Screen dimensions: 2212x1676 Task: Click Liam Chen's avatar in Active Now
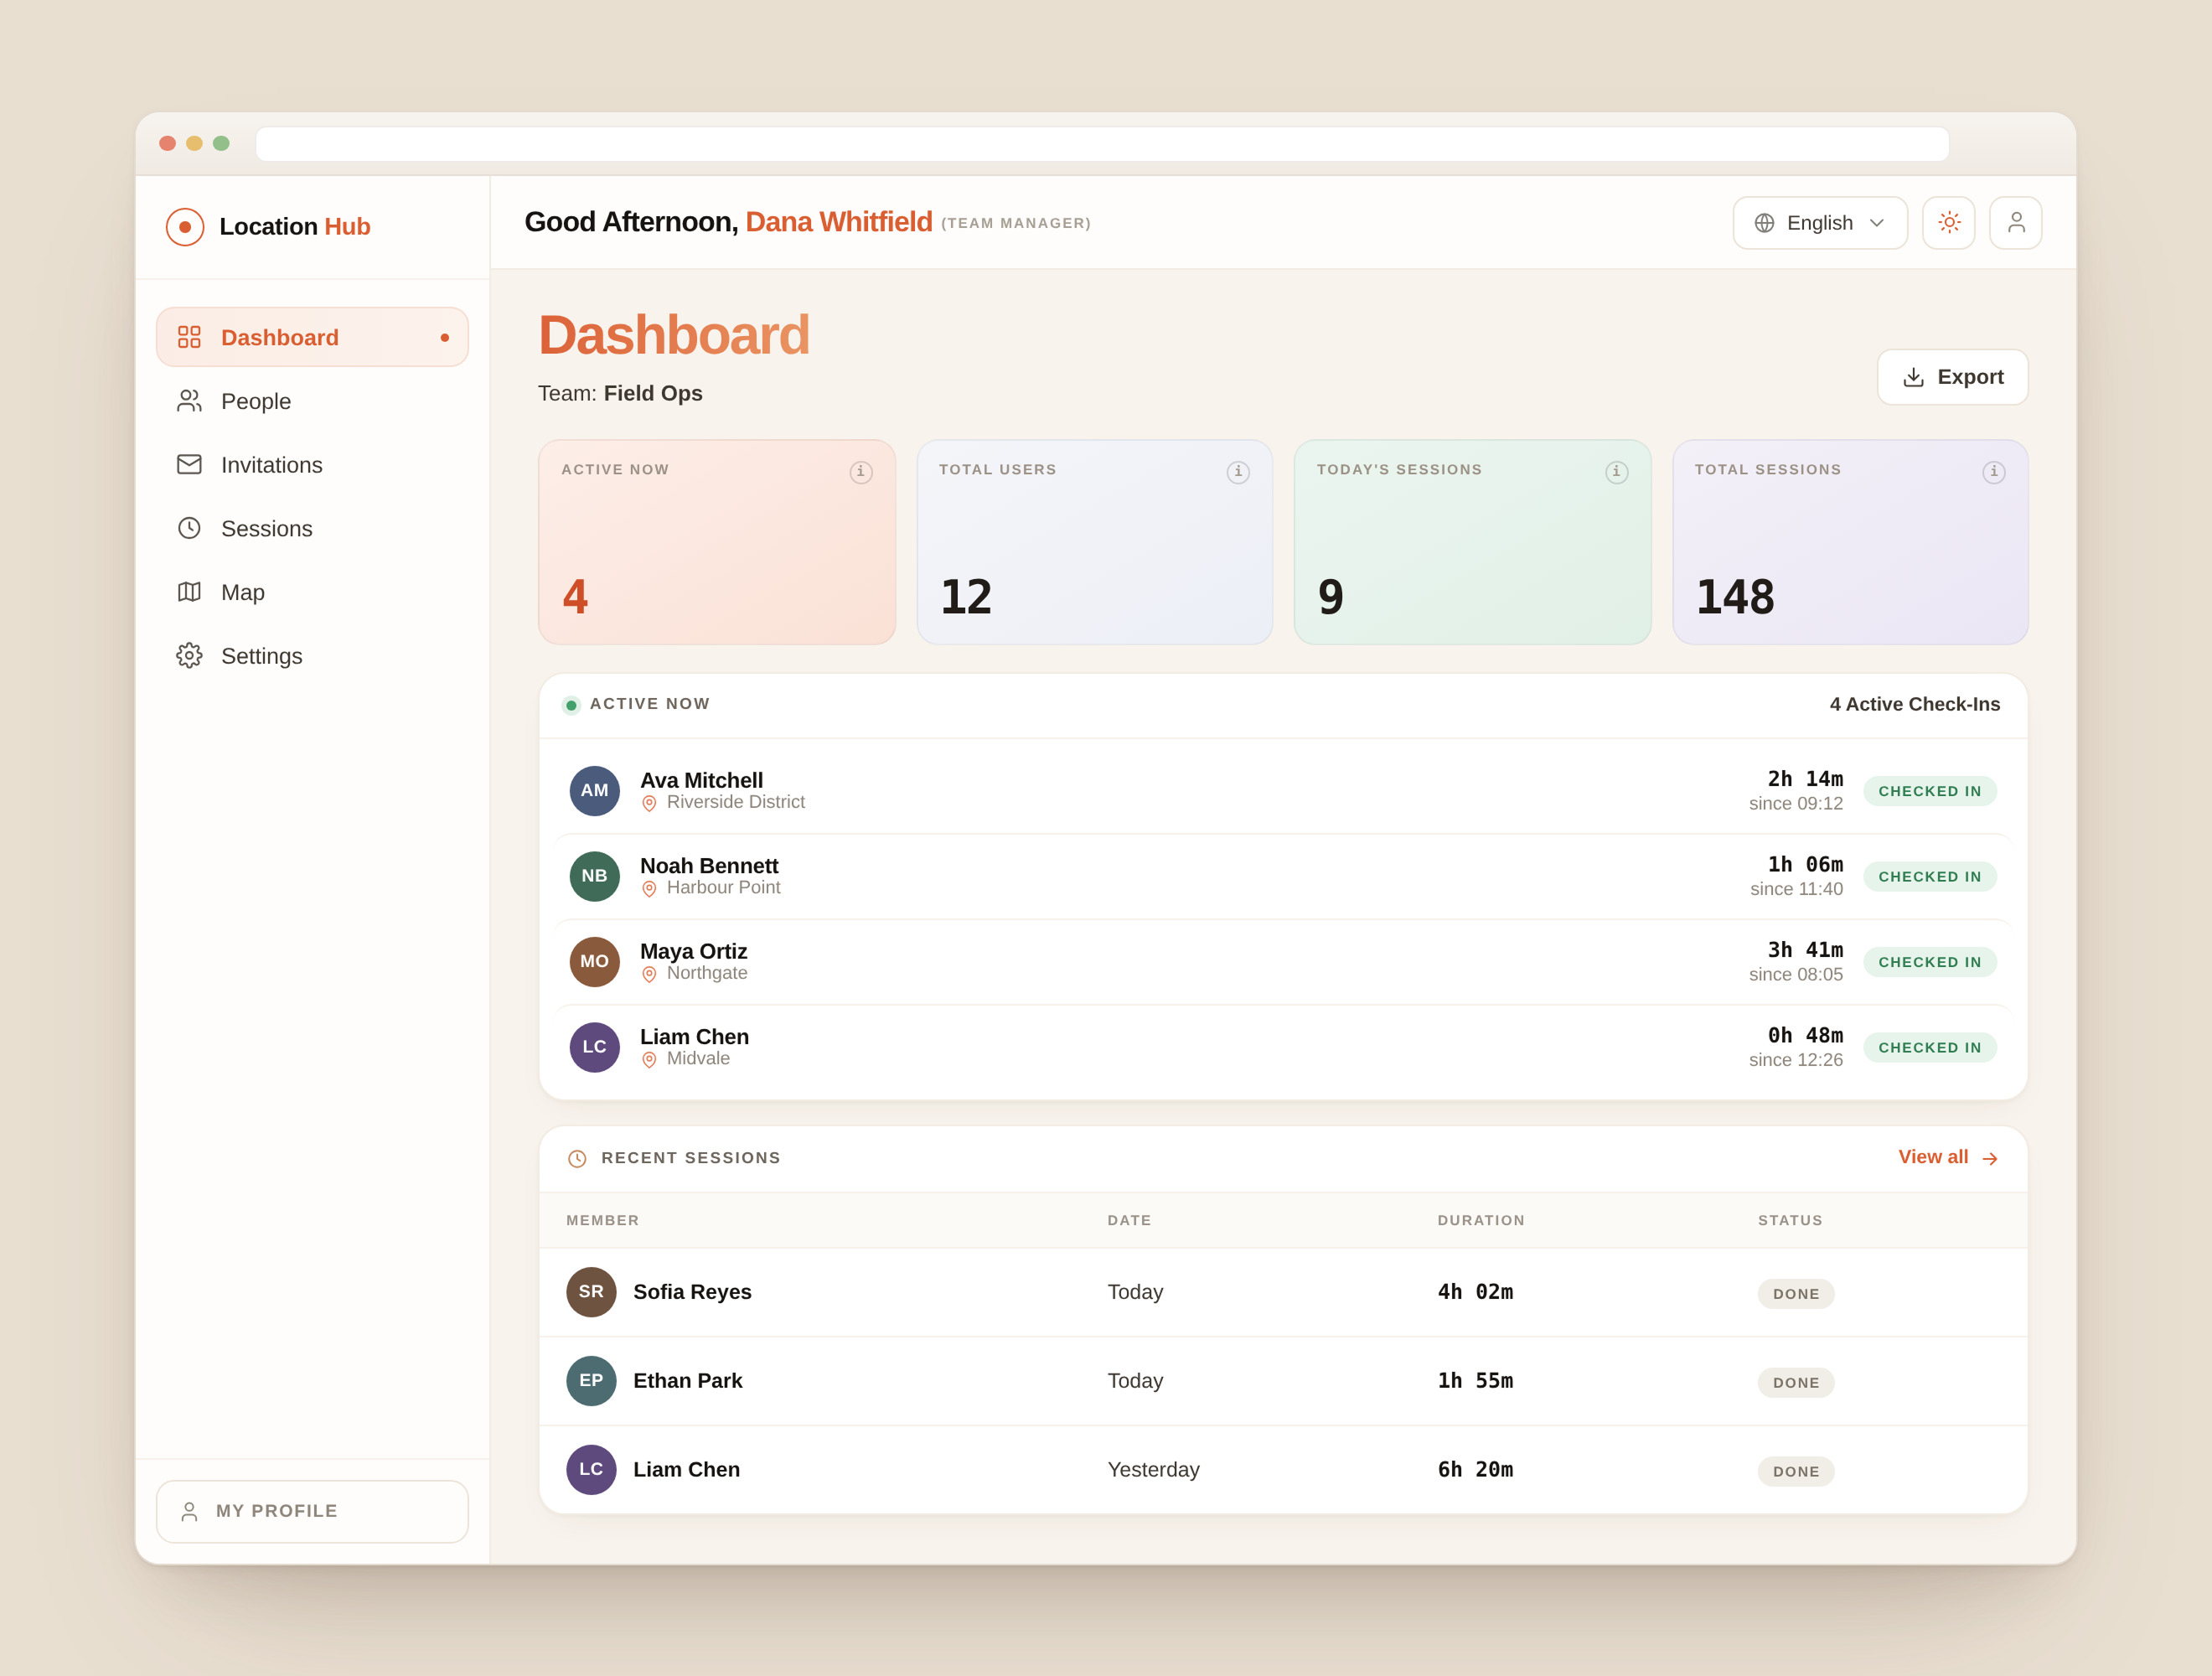[594, 1047]
